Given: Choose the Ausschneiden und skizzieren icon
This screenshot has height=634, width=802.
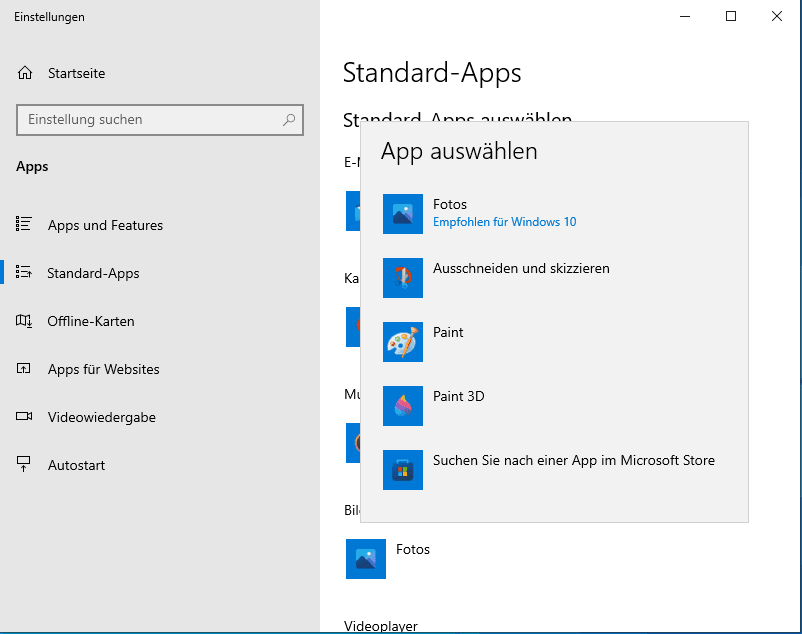Looking at the screenshot, I should (403, 278).
